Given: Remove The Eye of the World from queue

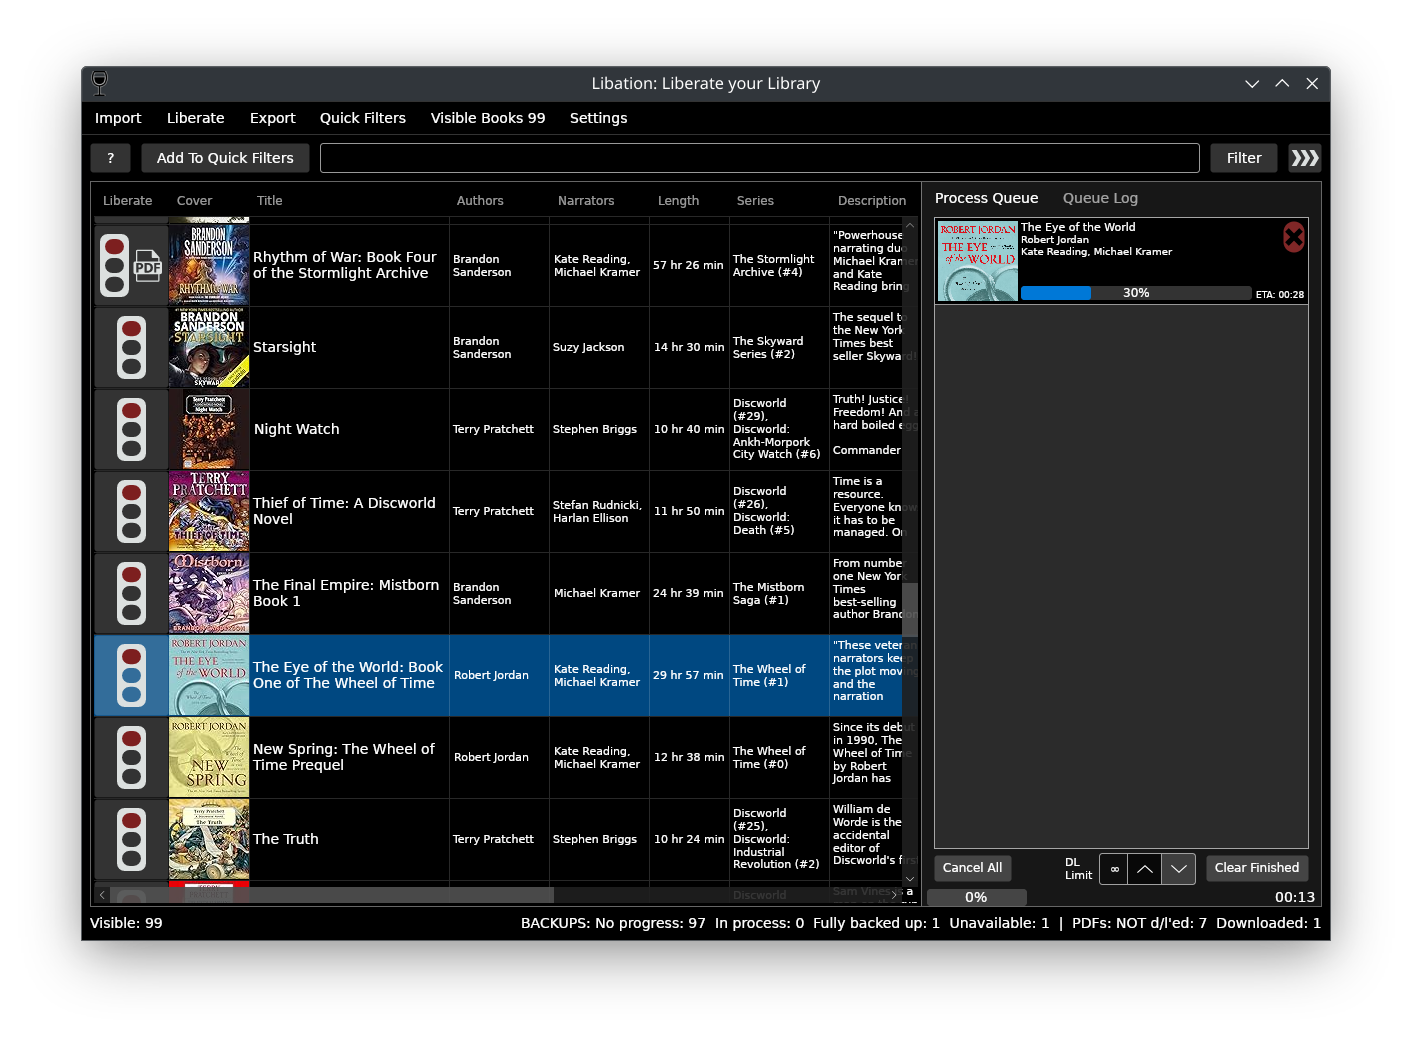Looking at the screenshot, I should 1293,237.
